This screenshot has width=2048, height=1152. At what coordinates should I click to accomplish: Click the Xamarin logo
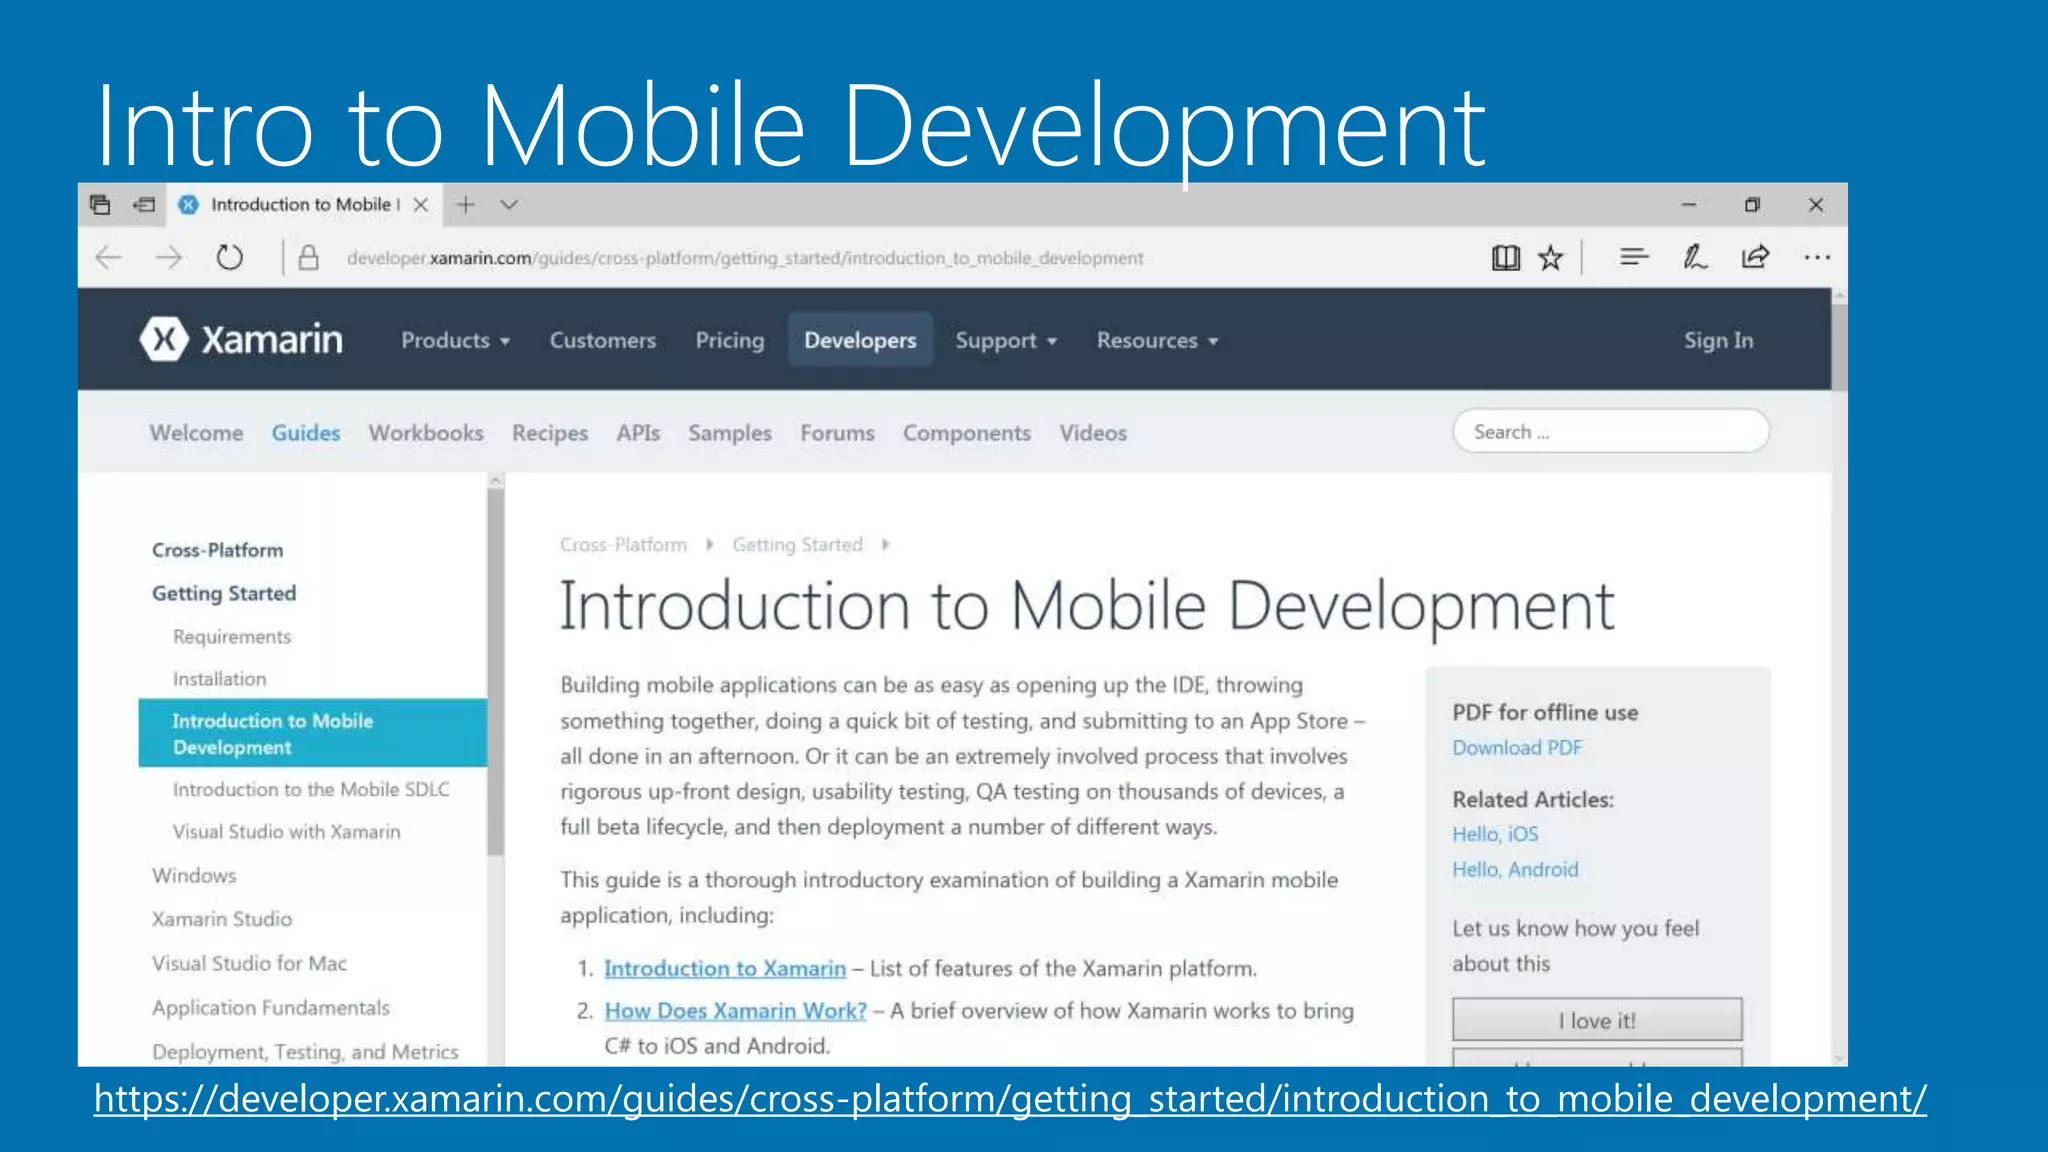click(x=241, y=340)
